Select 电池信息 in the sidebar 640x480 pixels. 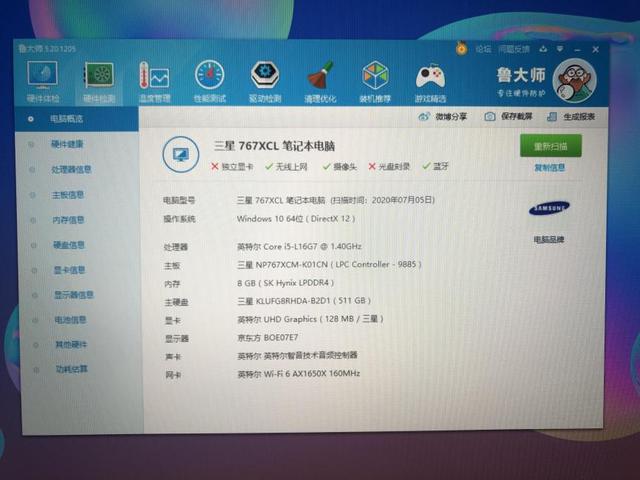click(x=70, y=320)
